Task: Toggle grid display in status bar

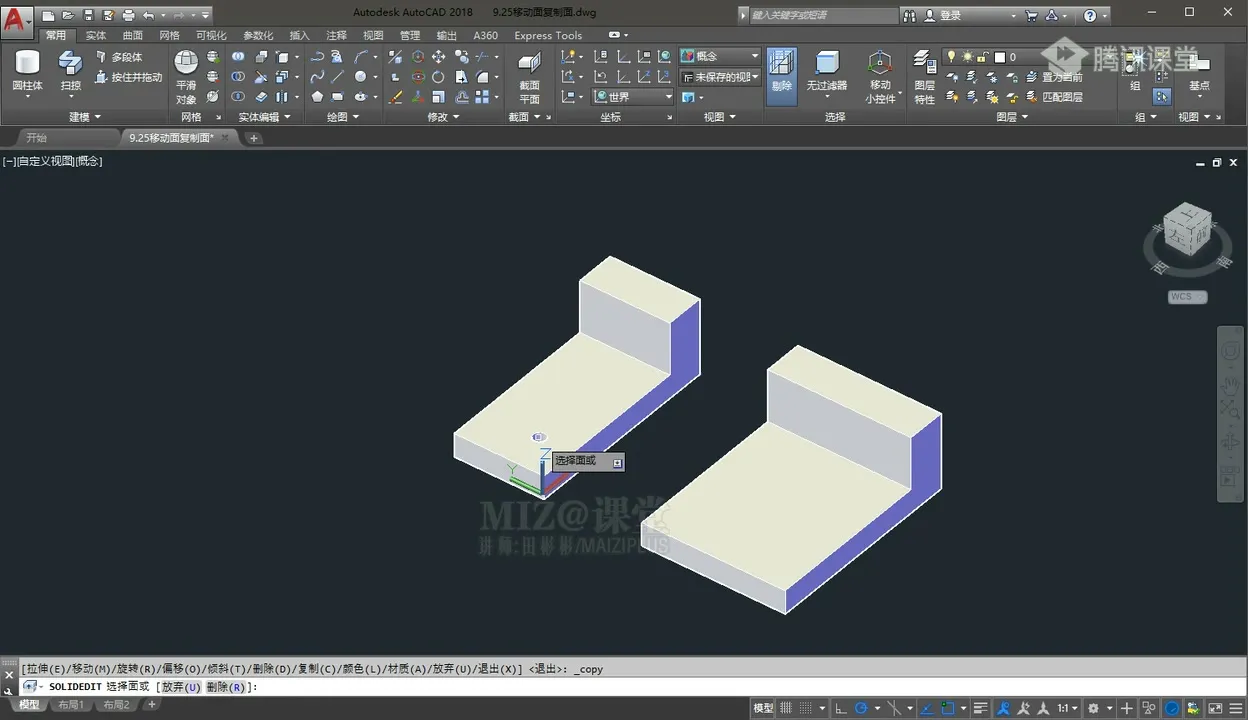Action: 787,708
